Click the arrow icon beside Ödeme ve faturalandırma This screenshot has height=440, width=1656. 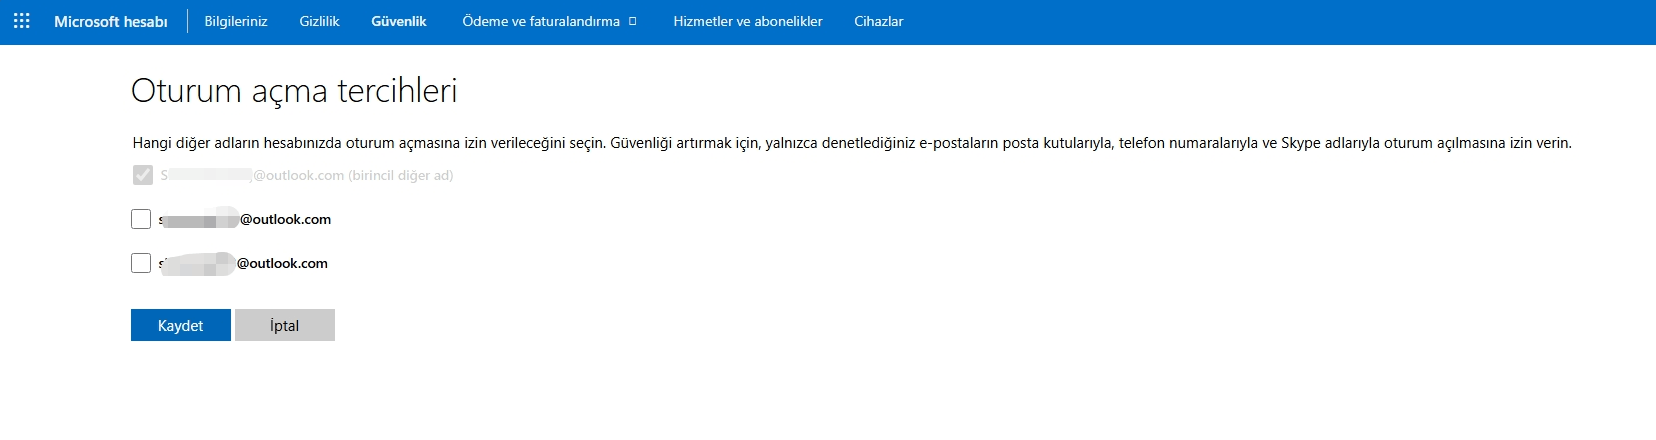632,21
